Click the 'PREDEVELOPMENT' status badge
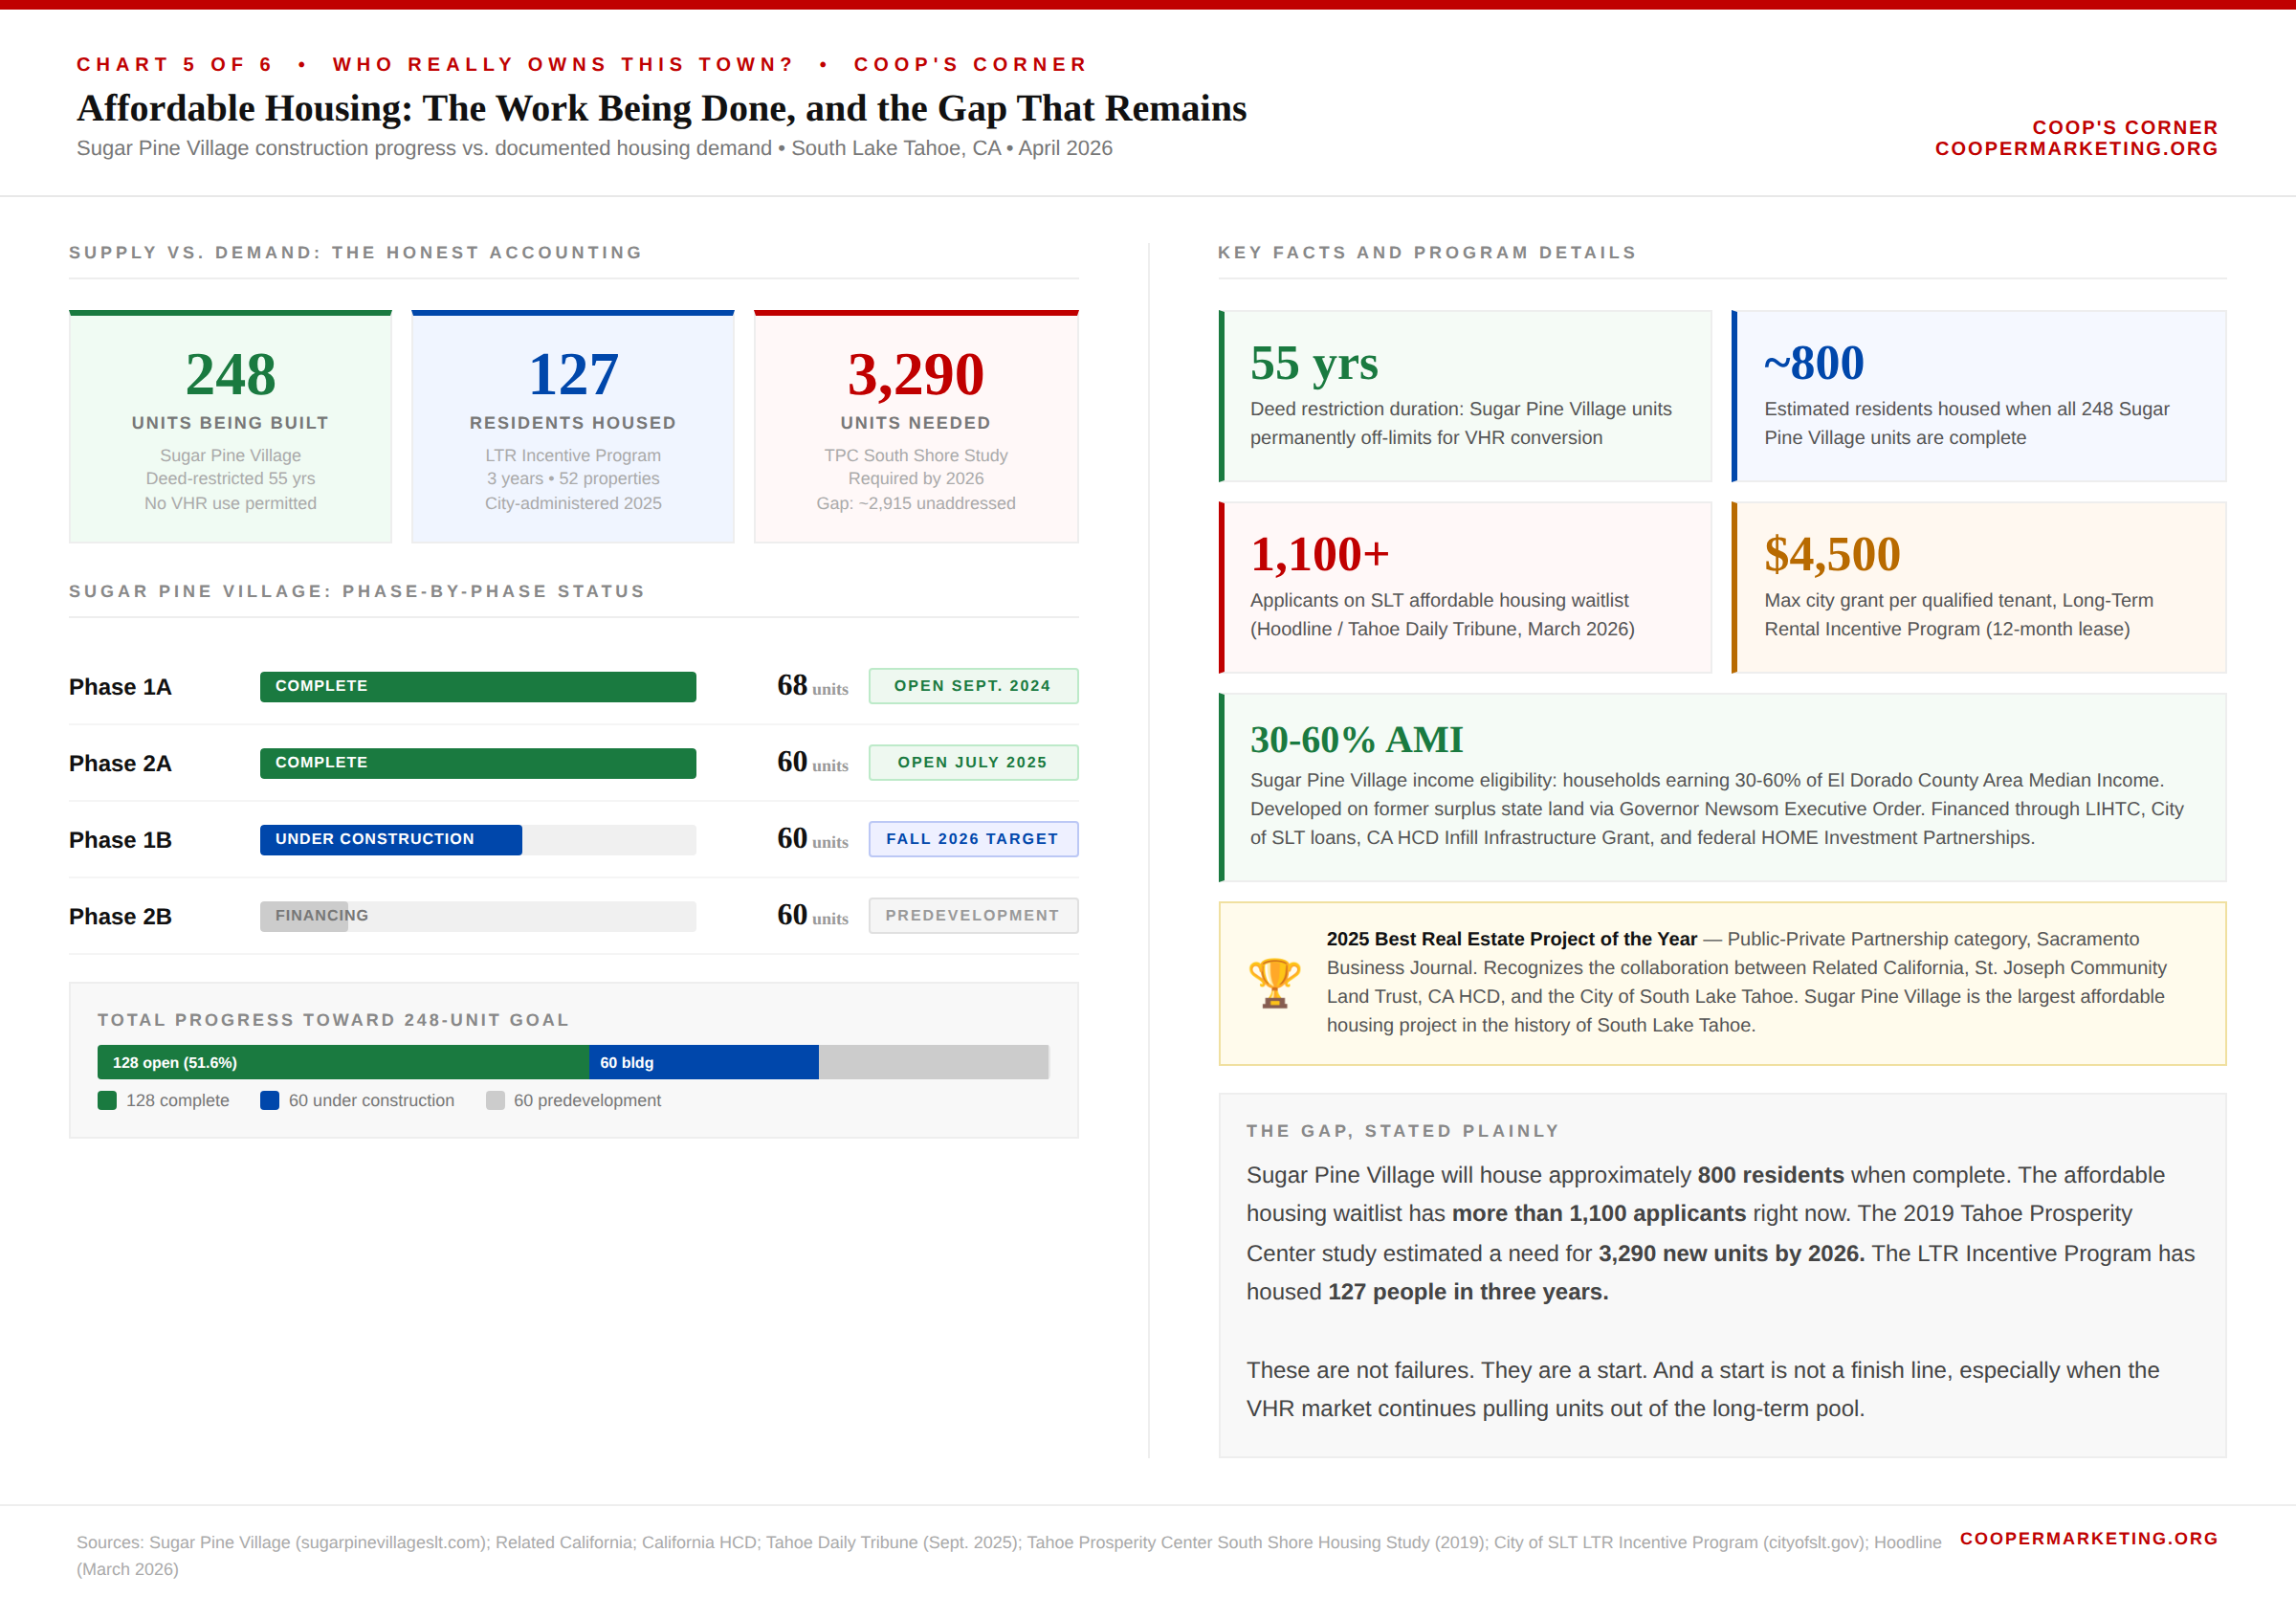The height and width of the screenshot is (1619, 2296). pos(972,915)
